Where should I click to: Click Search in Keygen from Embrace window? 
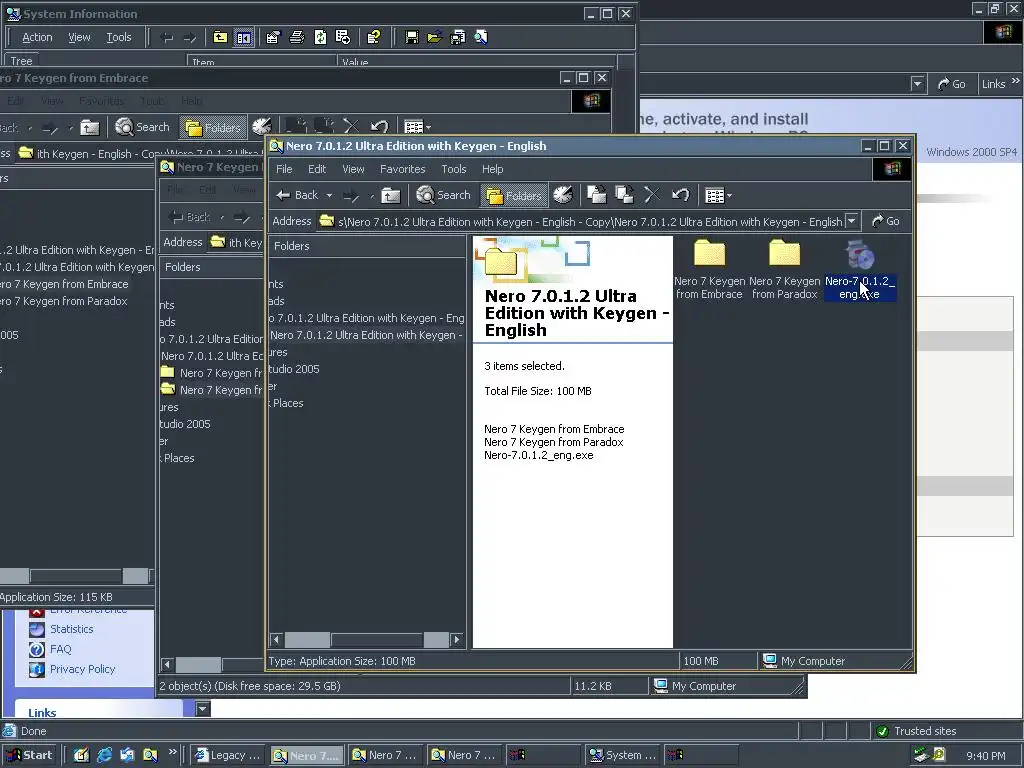142,127
